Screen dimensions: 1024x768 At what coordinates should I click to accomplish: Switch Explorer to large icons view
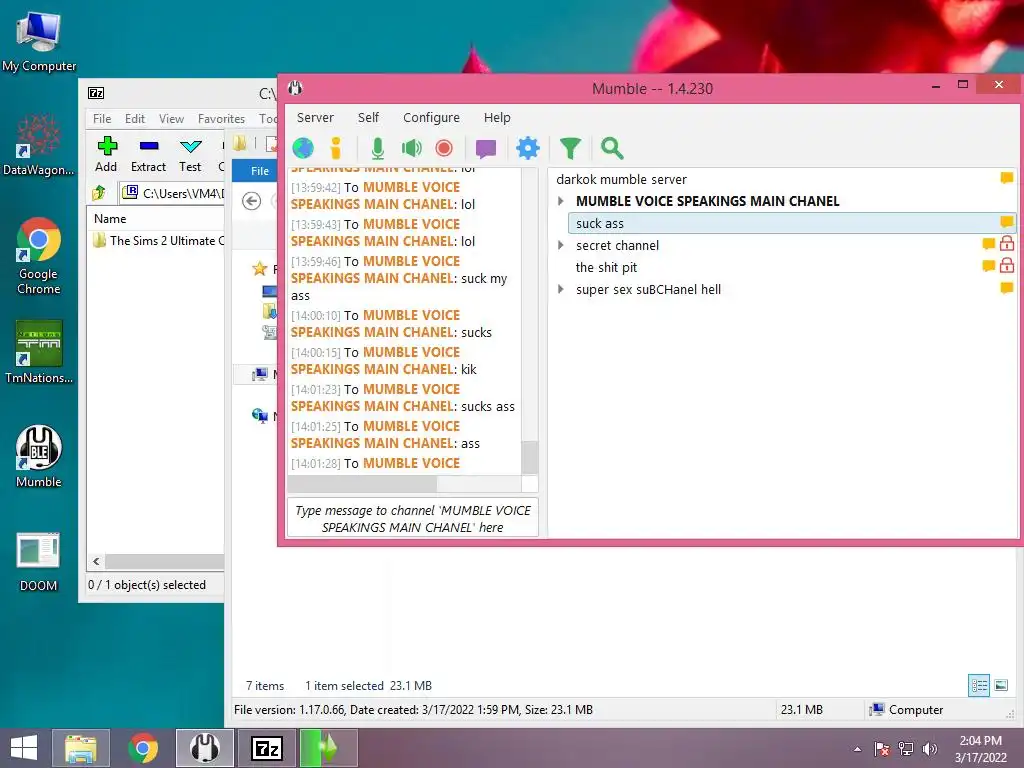[x=1001, y=685]
